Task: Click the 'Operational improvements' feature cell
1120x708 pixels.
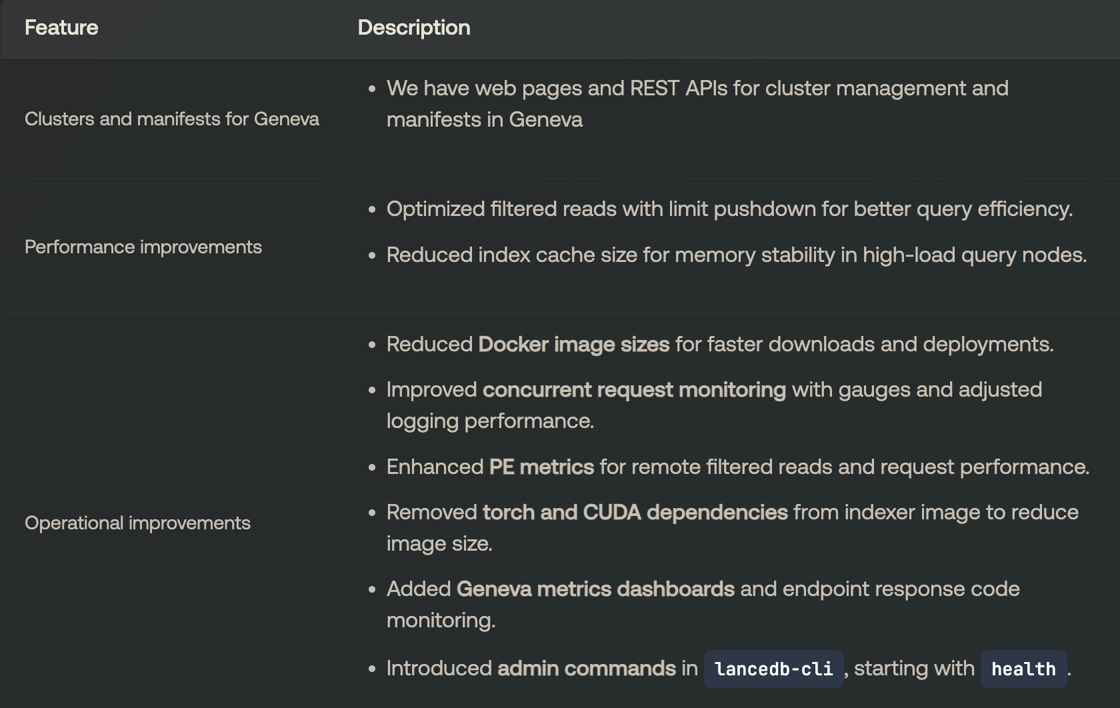Action: point(137,523)
